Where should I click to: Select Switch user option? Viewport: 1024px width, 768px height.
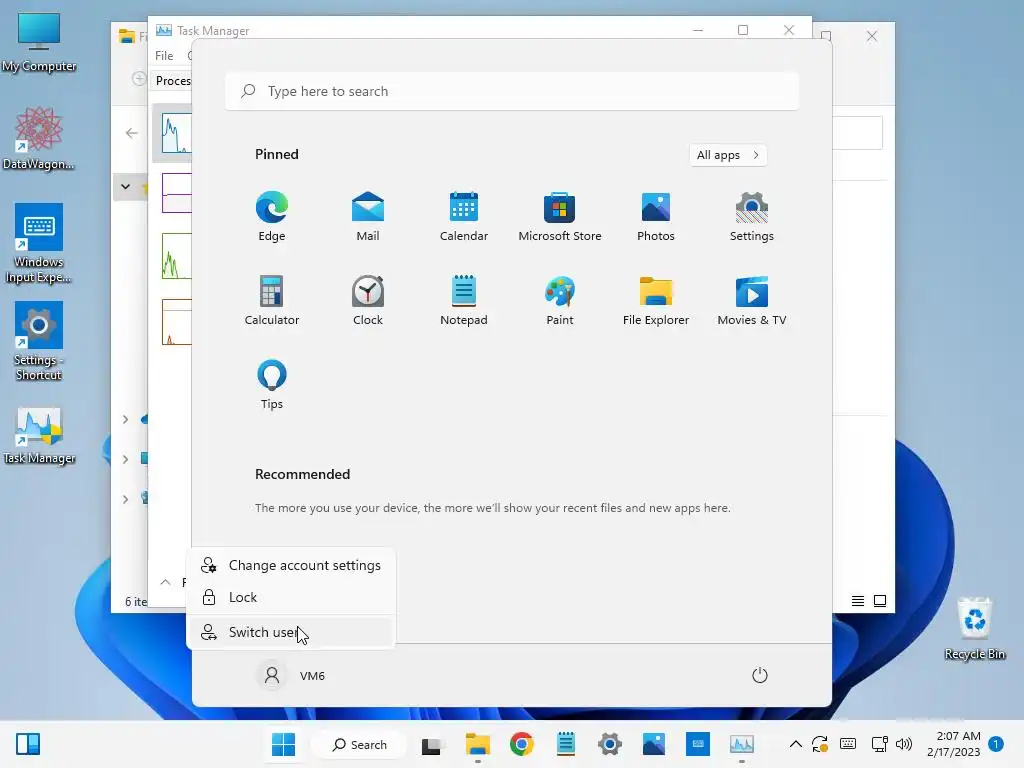[291, 632]
